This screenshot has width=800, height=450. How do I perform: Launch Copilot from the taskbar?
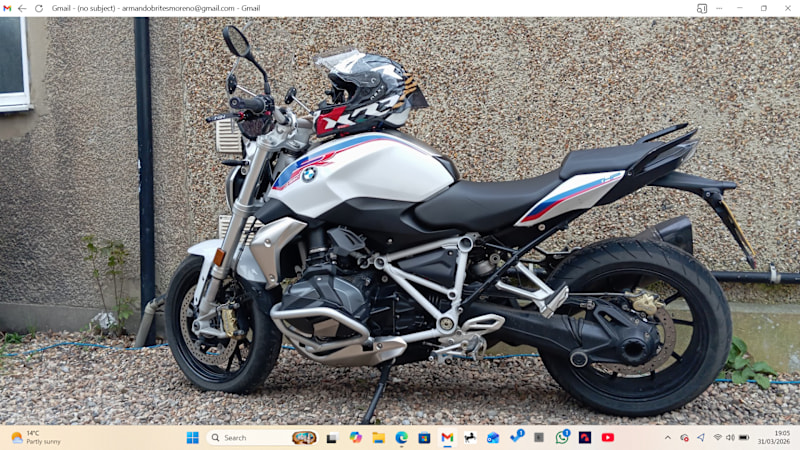(x=355, y=437)
